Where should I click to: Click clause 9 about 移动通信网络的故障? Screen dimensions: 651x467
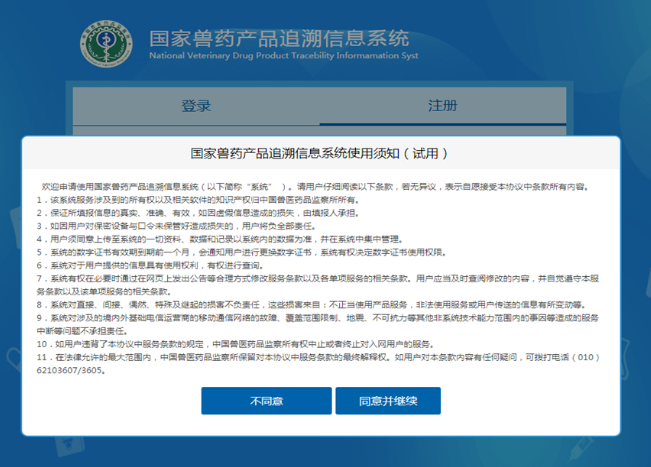pos(318,324)
